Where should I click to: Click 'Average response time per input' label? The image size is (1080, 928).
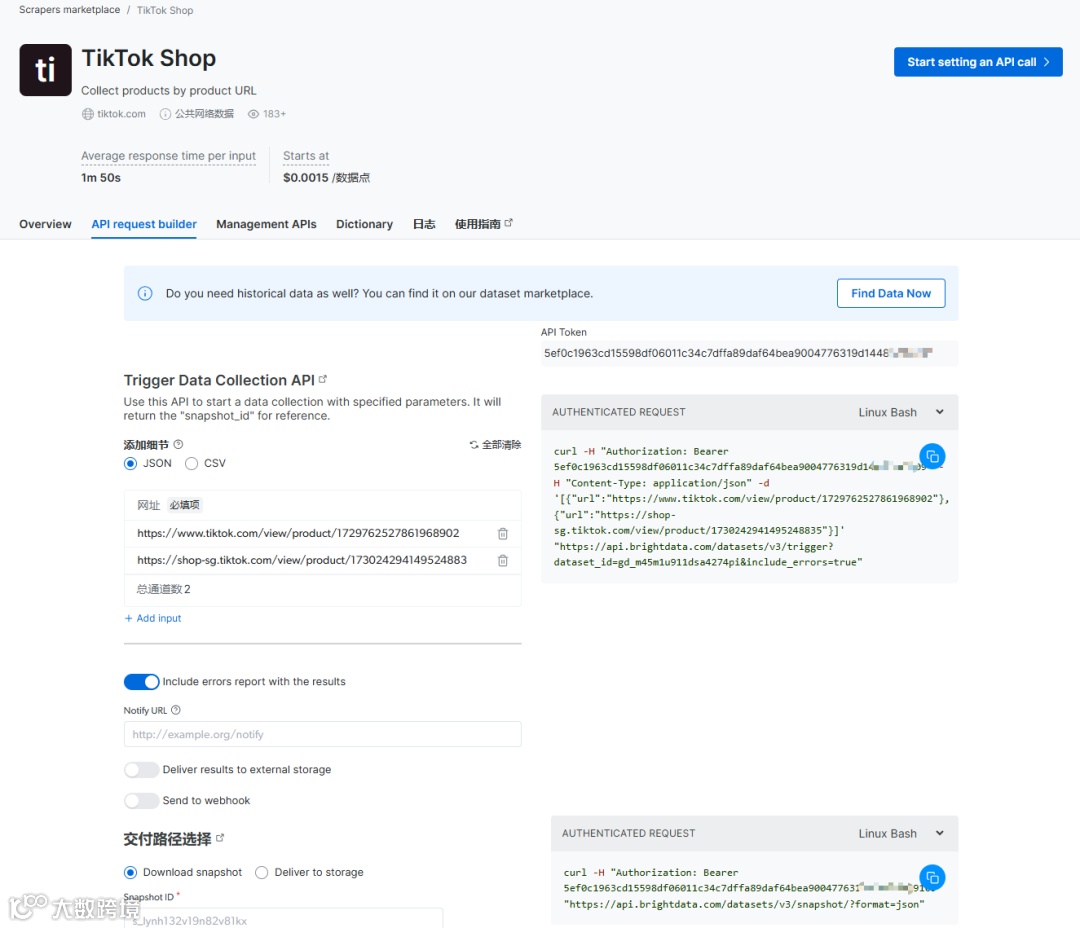168,156
